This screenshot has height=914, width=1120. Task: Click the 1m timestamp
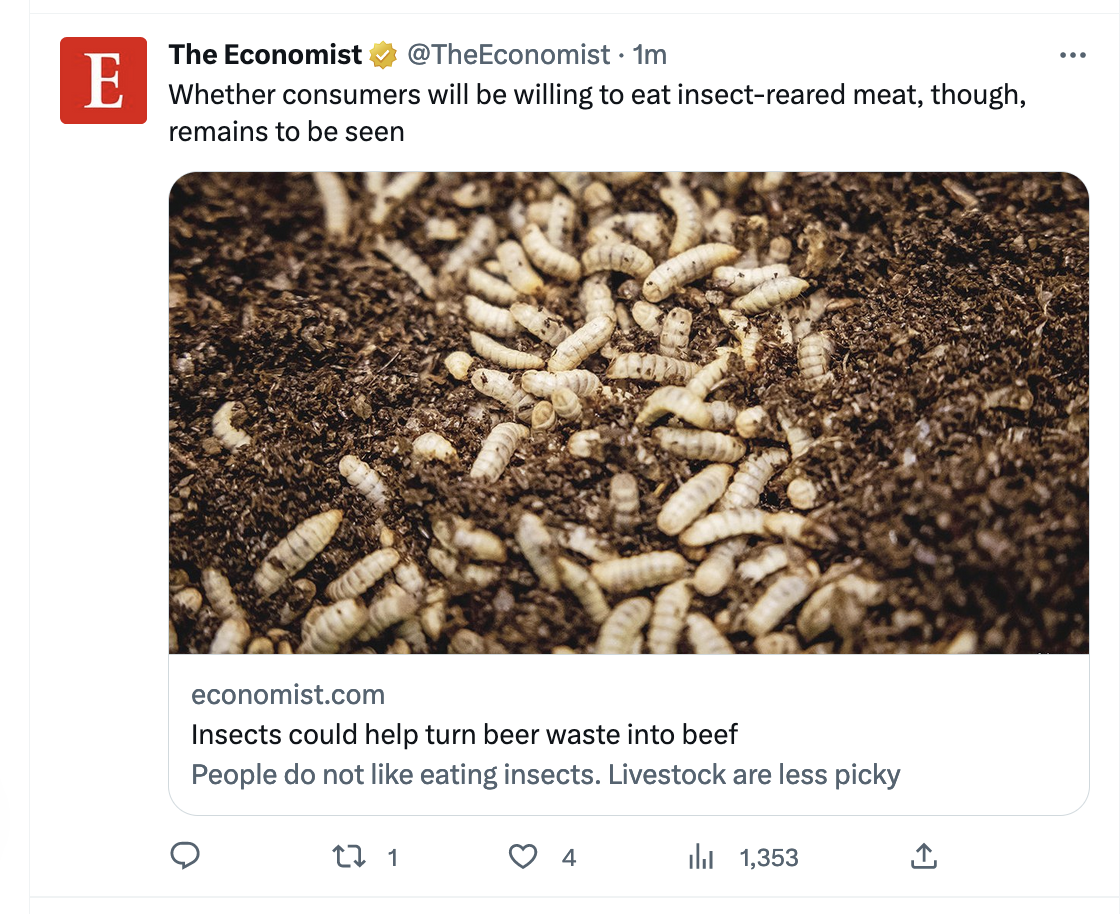pos(650,54)
